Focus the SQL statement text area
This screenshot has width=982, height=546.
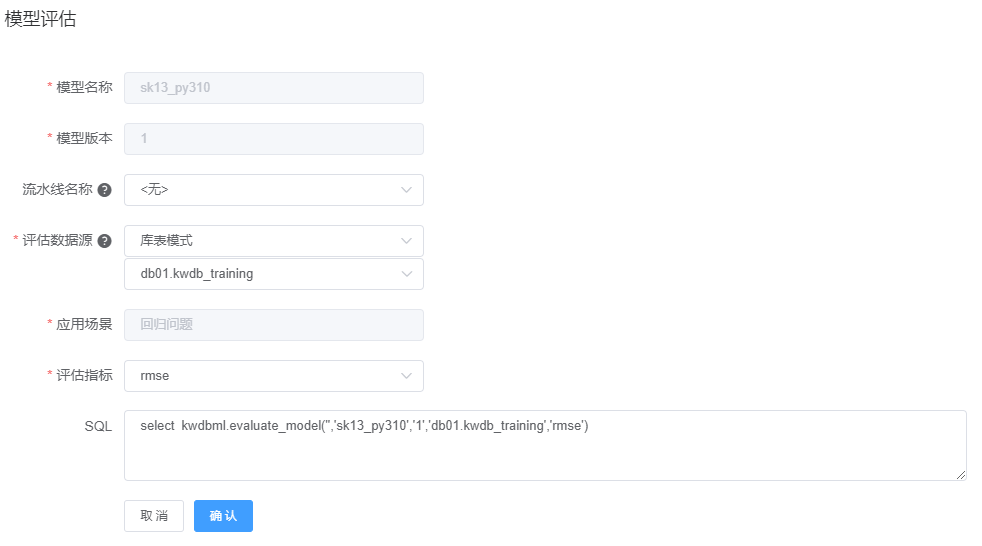click(x=545, y=450)
